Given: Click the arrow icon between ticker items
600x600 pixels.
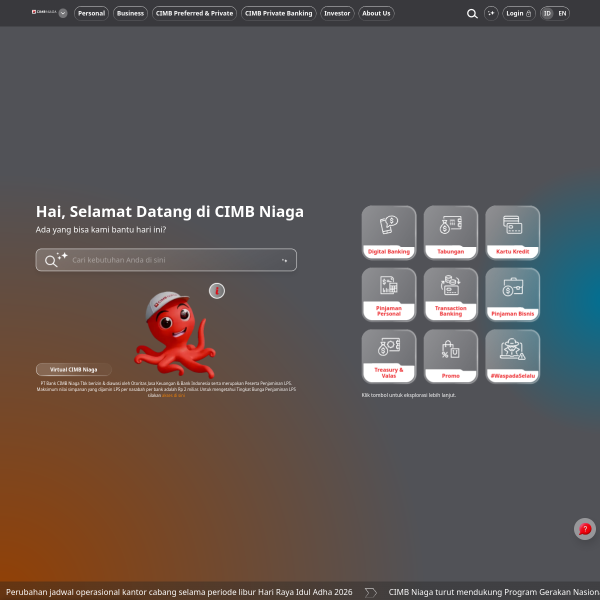Looking at the screenshot, I should tap(370, 593).
